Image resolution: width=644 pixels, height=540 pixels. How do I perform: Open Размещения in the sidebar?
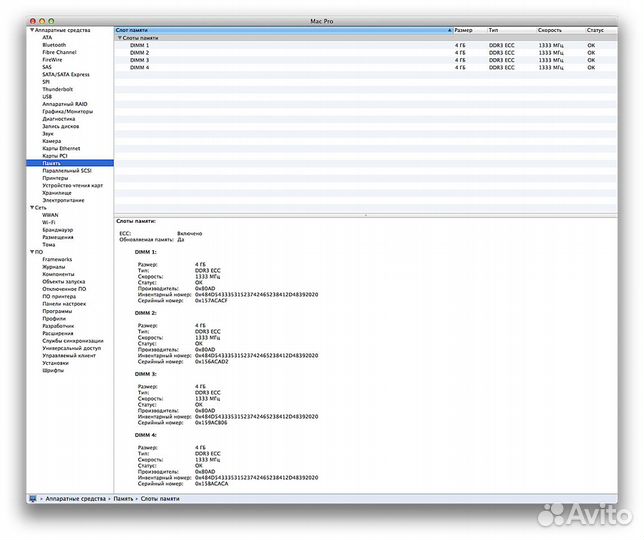(58, 237)
